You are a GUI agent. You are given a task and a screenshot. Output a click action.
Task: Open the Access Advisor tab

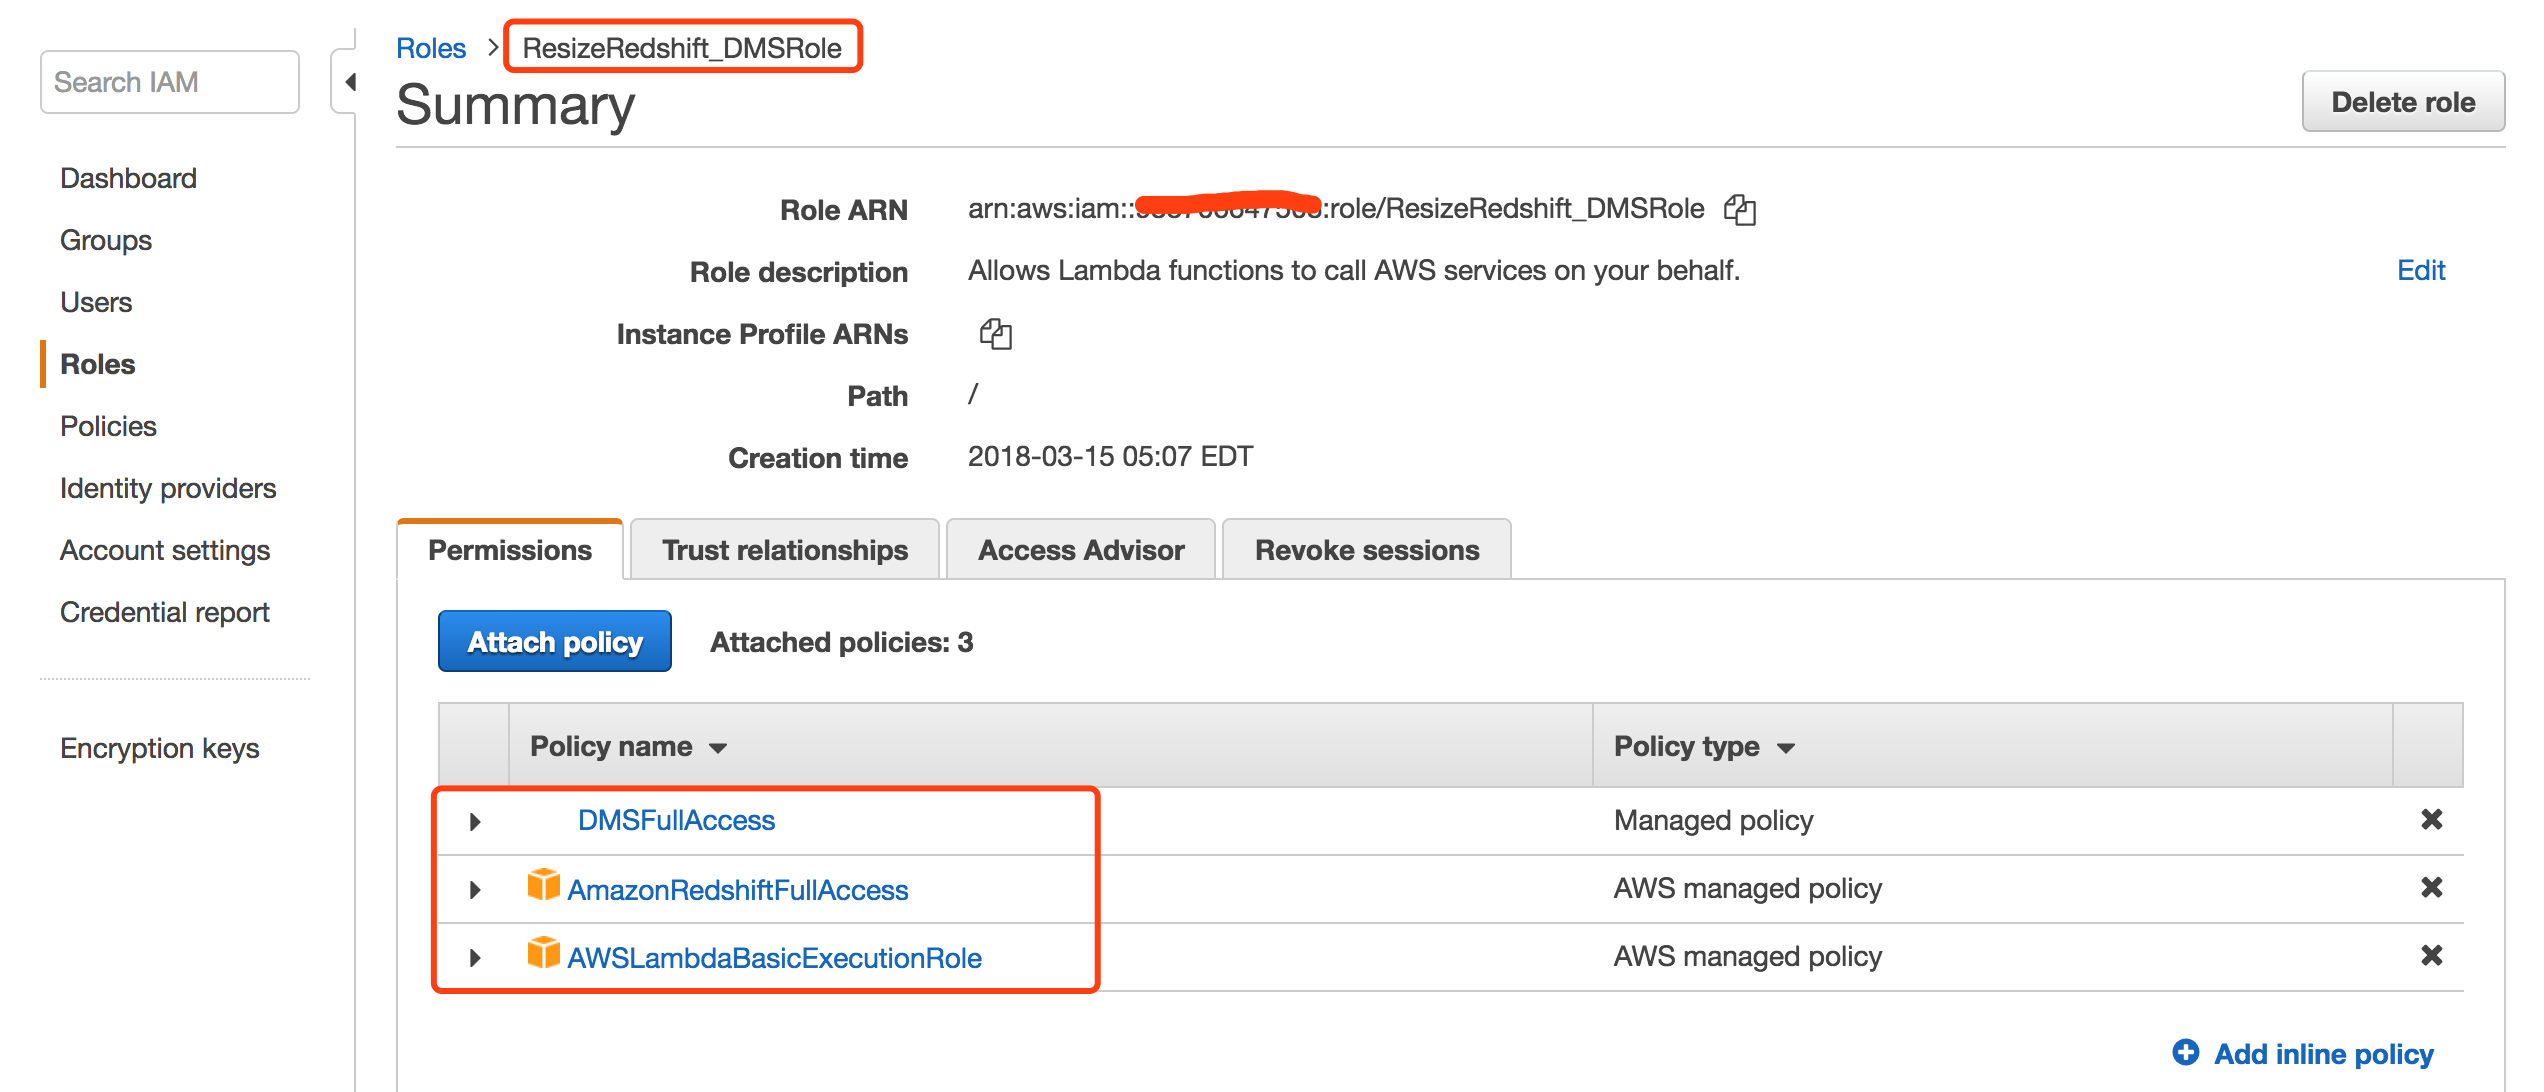1080,550
